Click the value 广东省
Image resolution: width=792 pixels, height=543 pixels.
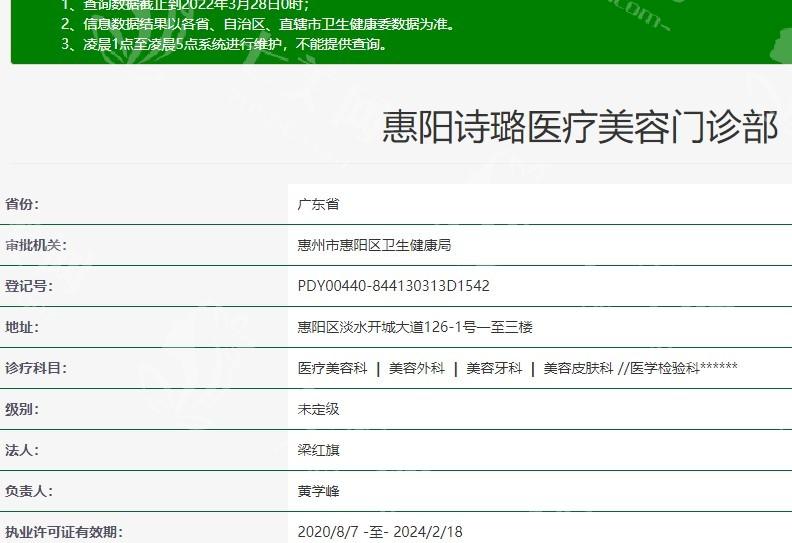[318, 204]
